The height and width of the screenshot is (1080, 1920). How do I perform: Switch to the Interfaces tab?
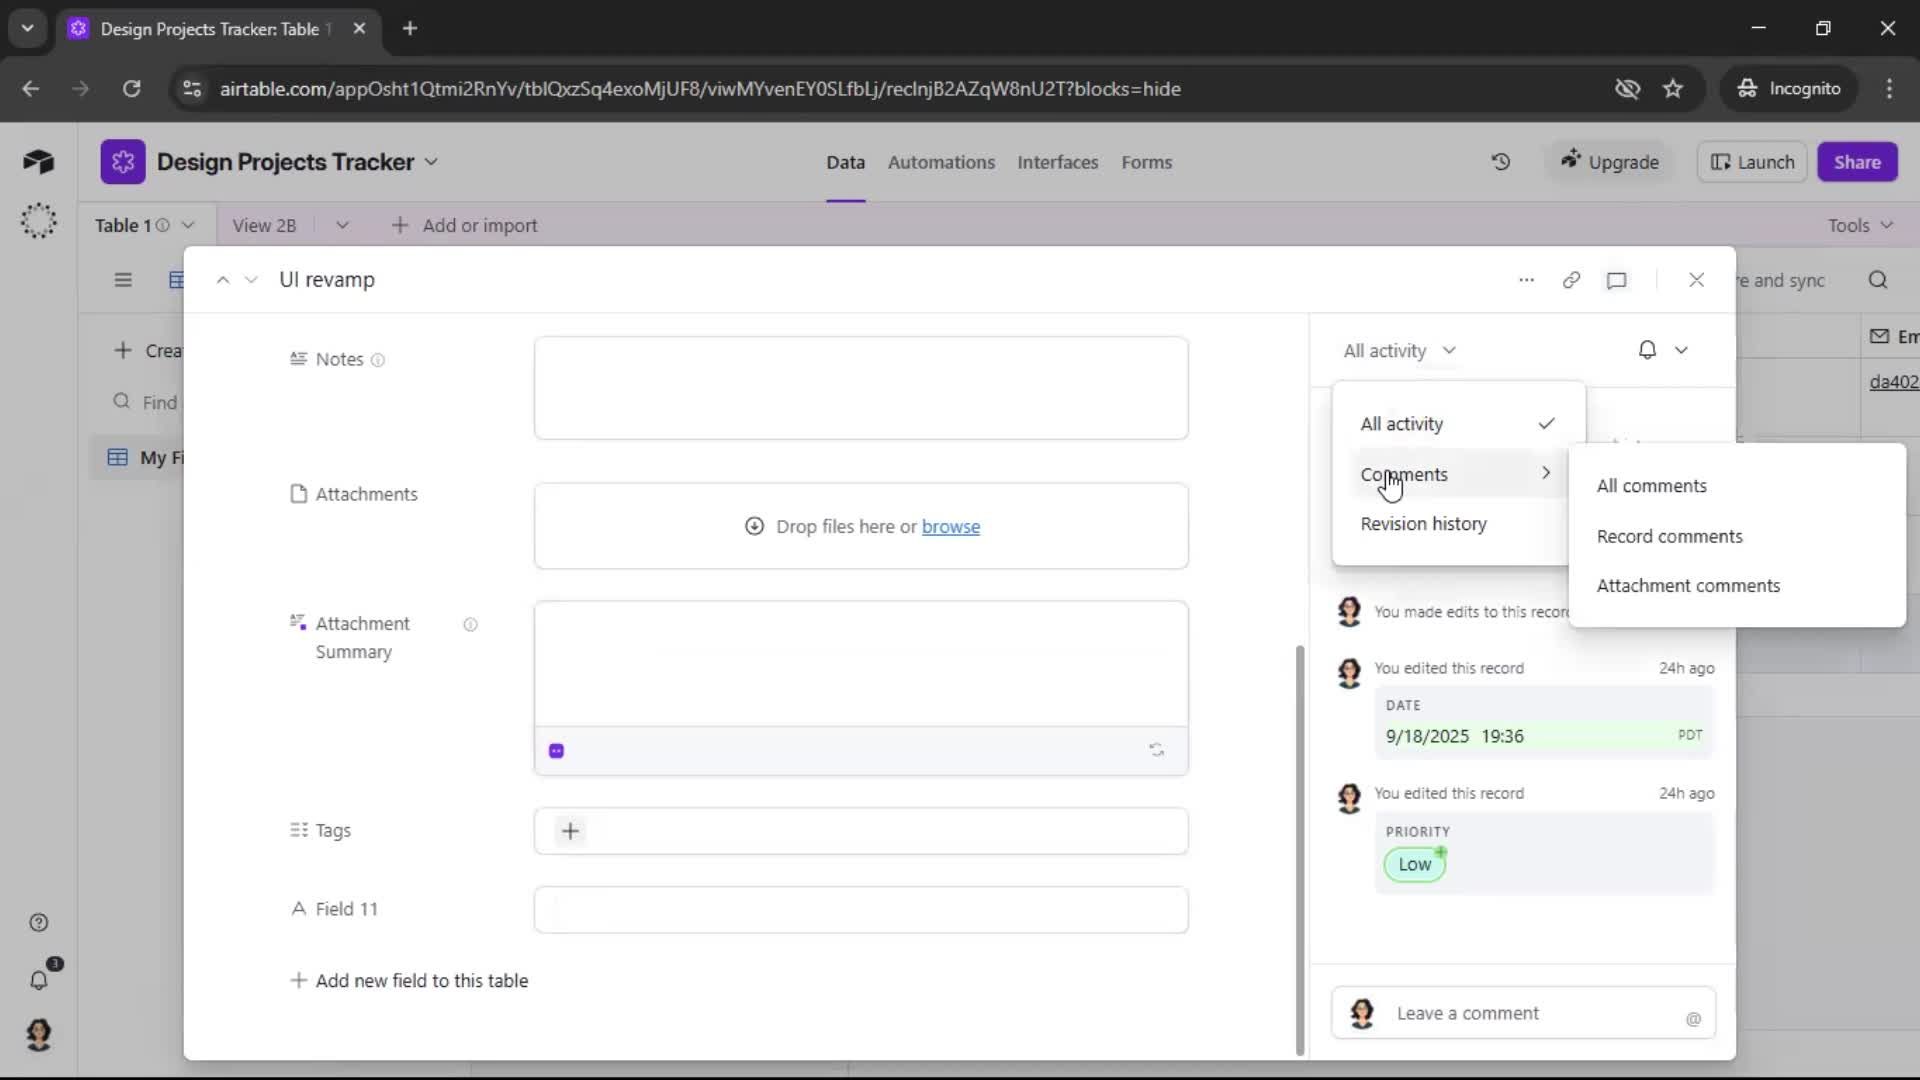(1057, 162)
